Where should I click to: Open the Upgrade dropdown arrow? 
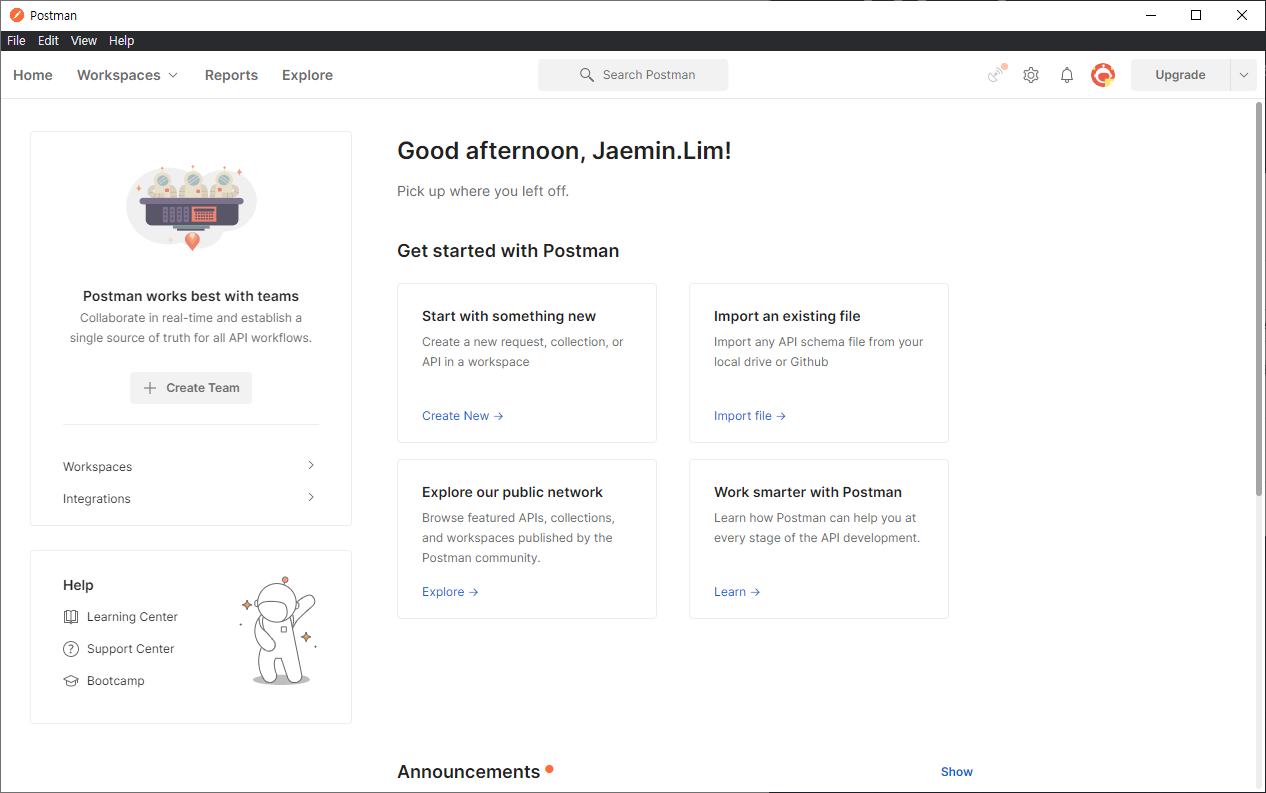(x=1244, y=75)
